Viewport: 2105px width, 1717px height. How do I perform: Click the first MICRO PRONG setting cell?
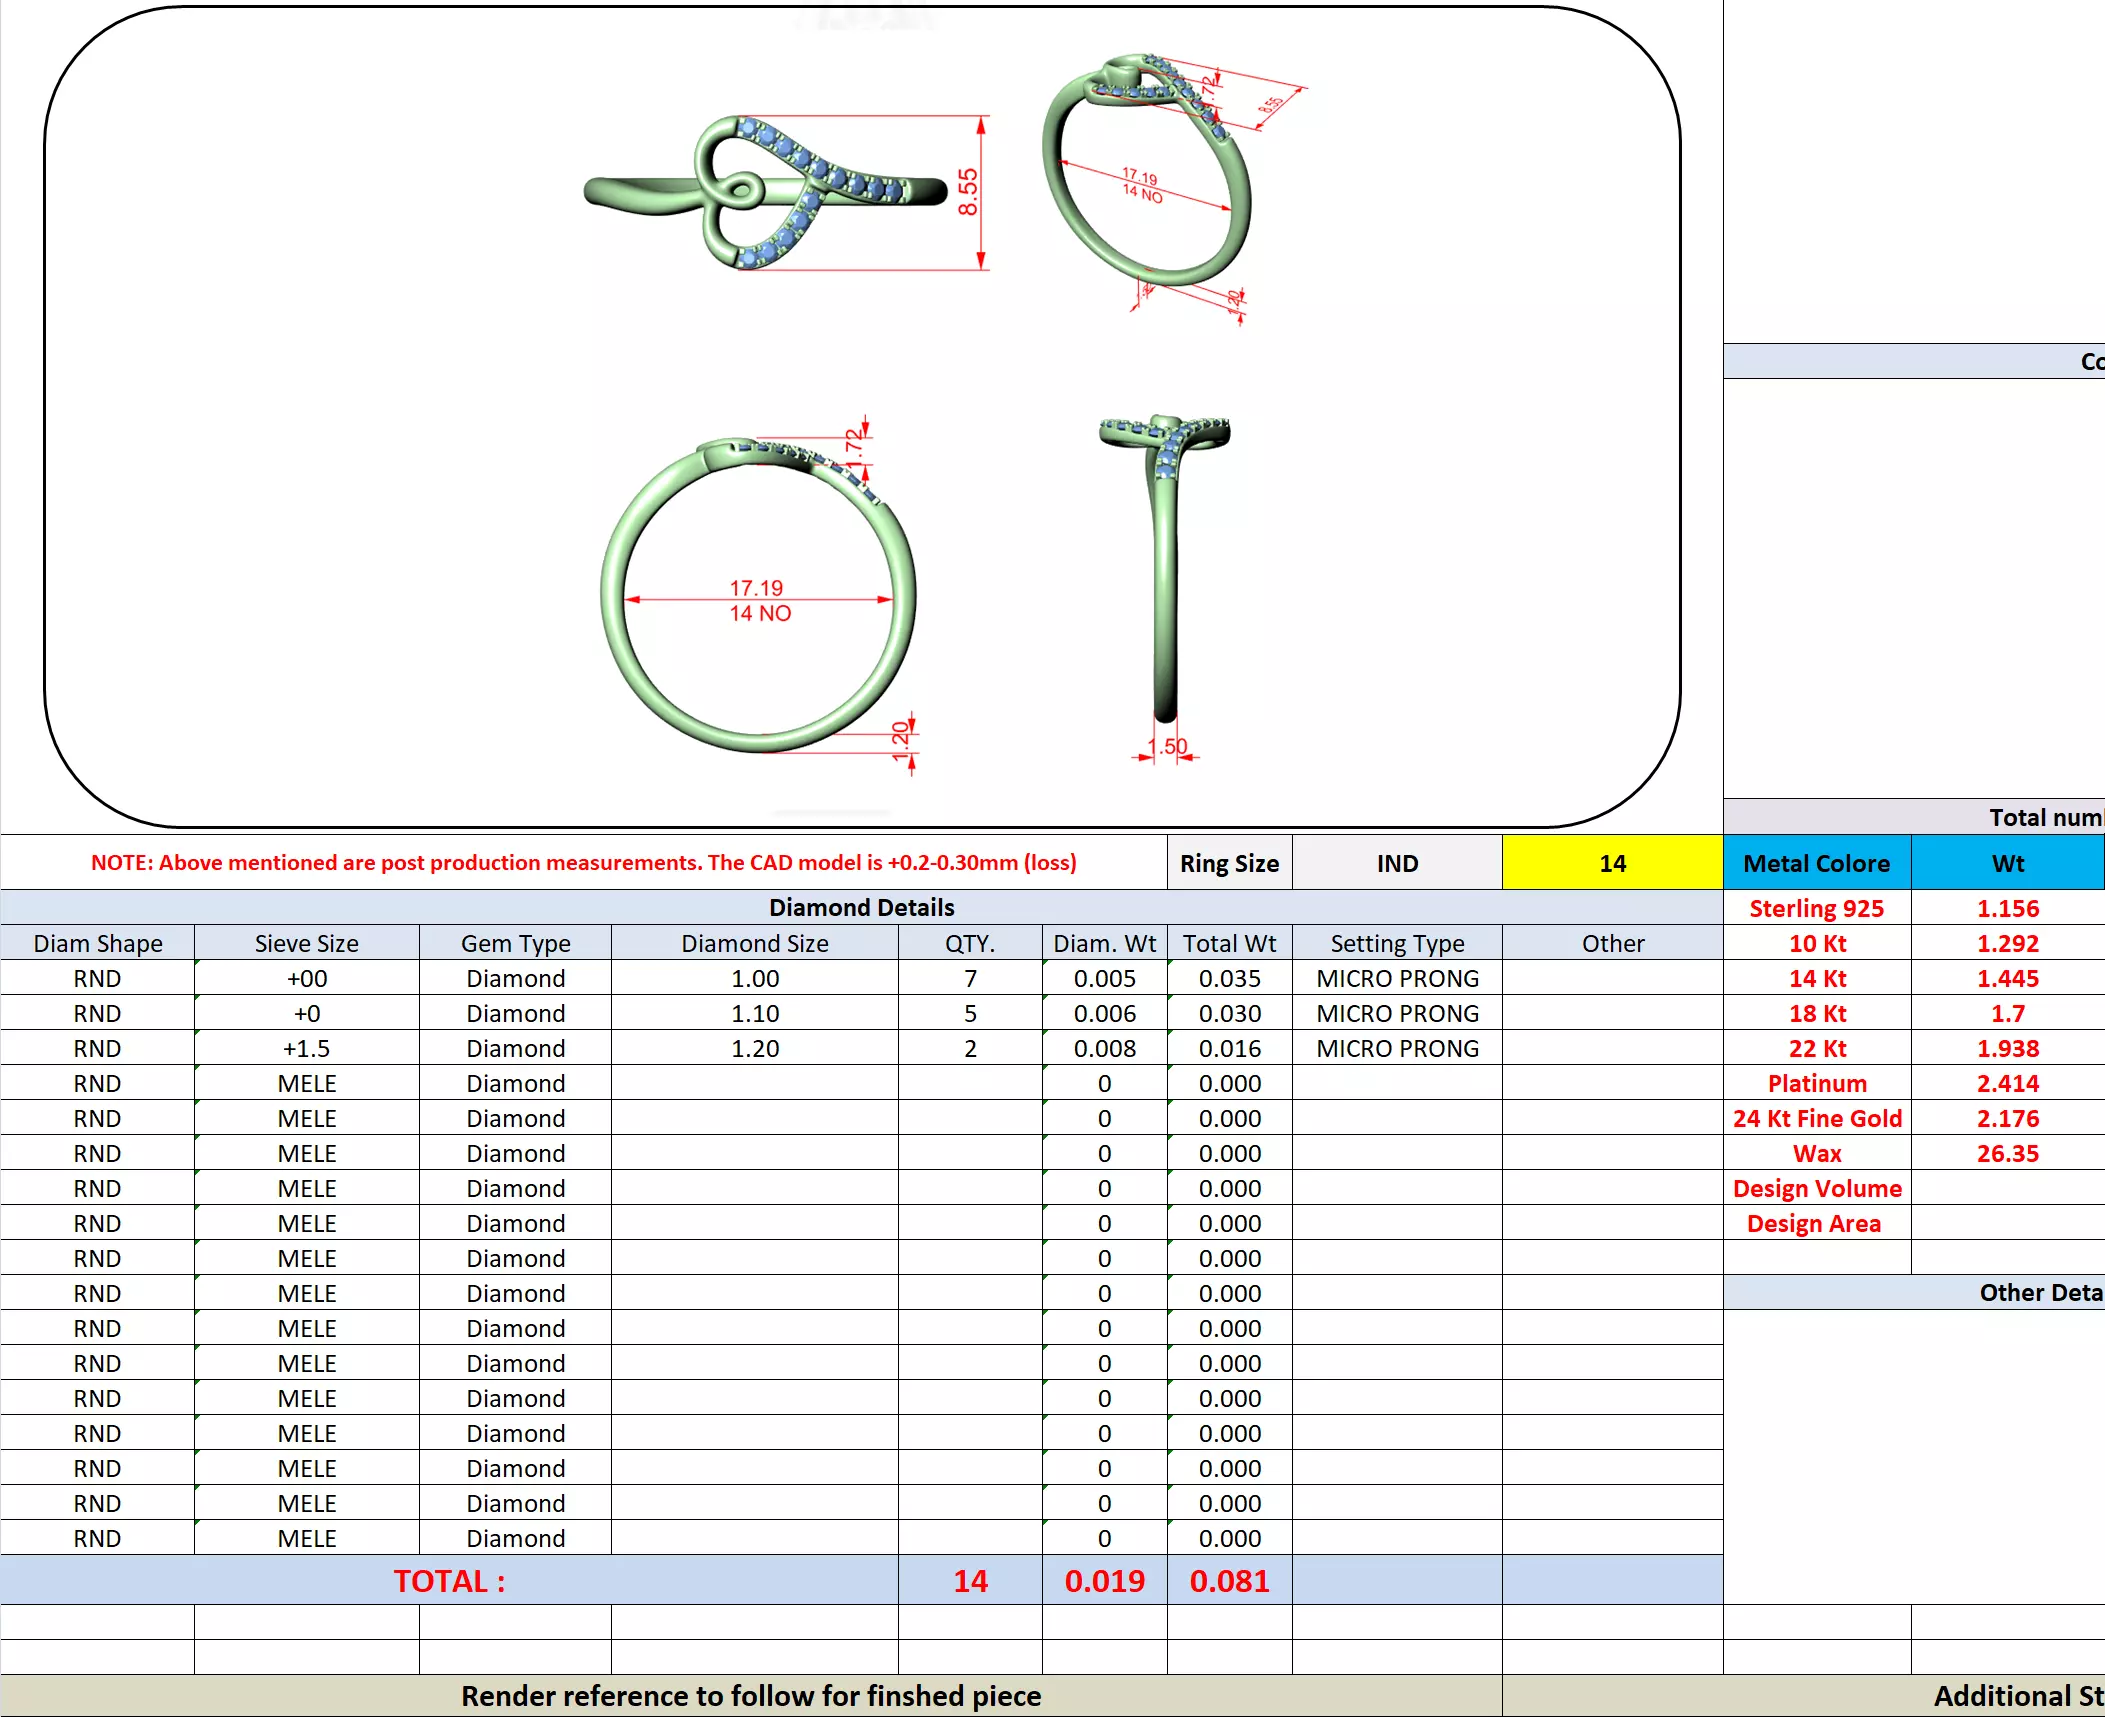pos(1396,978)
